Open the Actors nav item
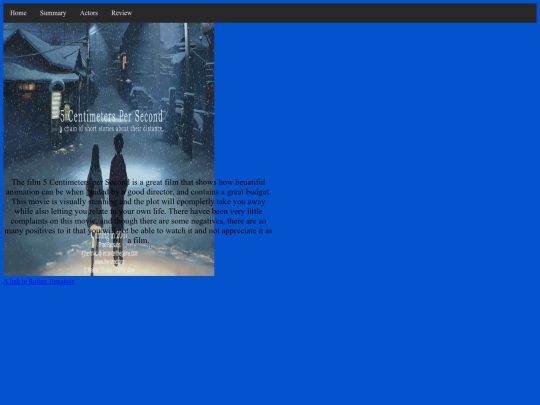The height and width of the screenshot is (405, 540). 89,13
